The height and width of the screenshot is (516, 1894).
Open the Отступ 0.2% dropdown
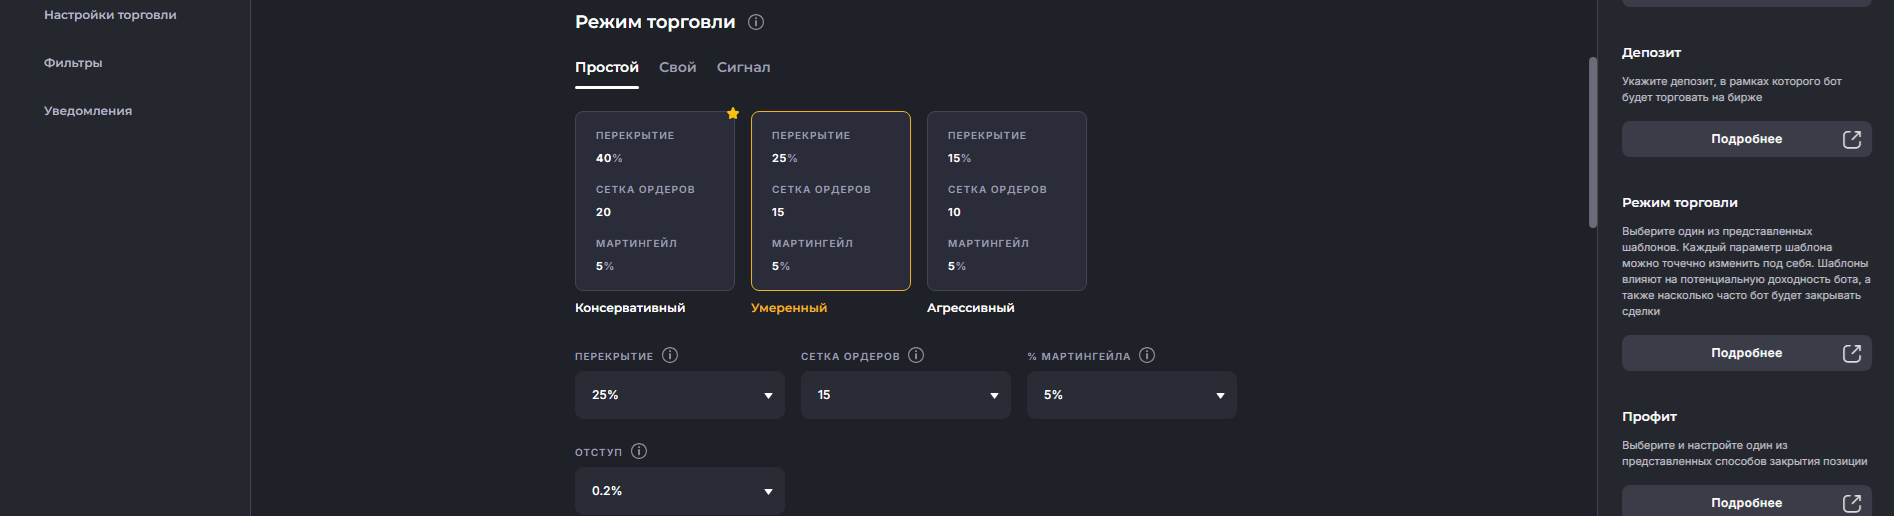[x=680, y=491]
